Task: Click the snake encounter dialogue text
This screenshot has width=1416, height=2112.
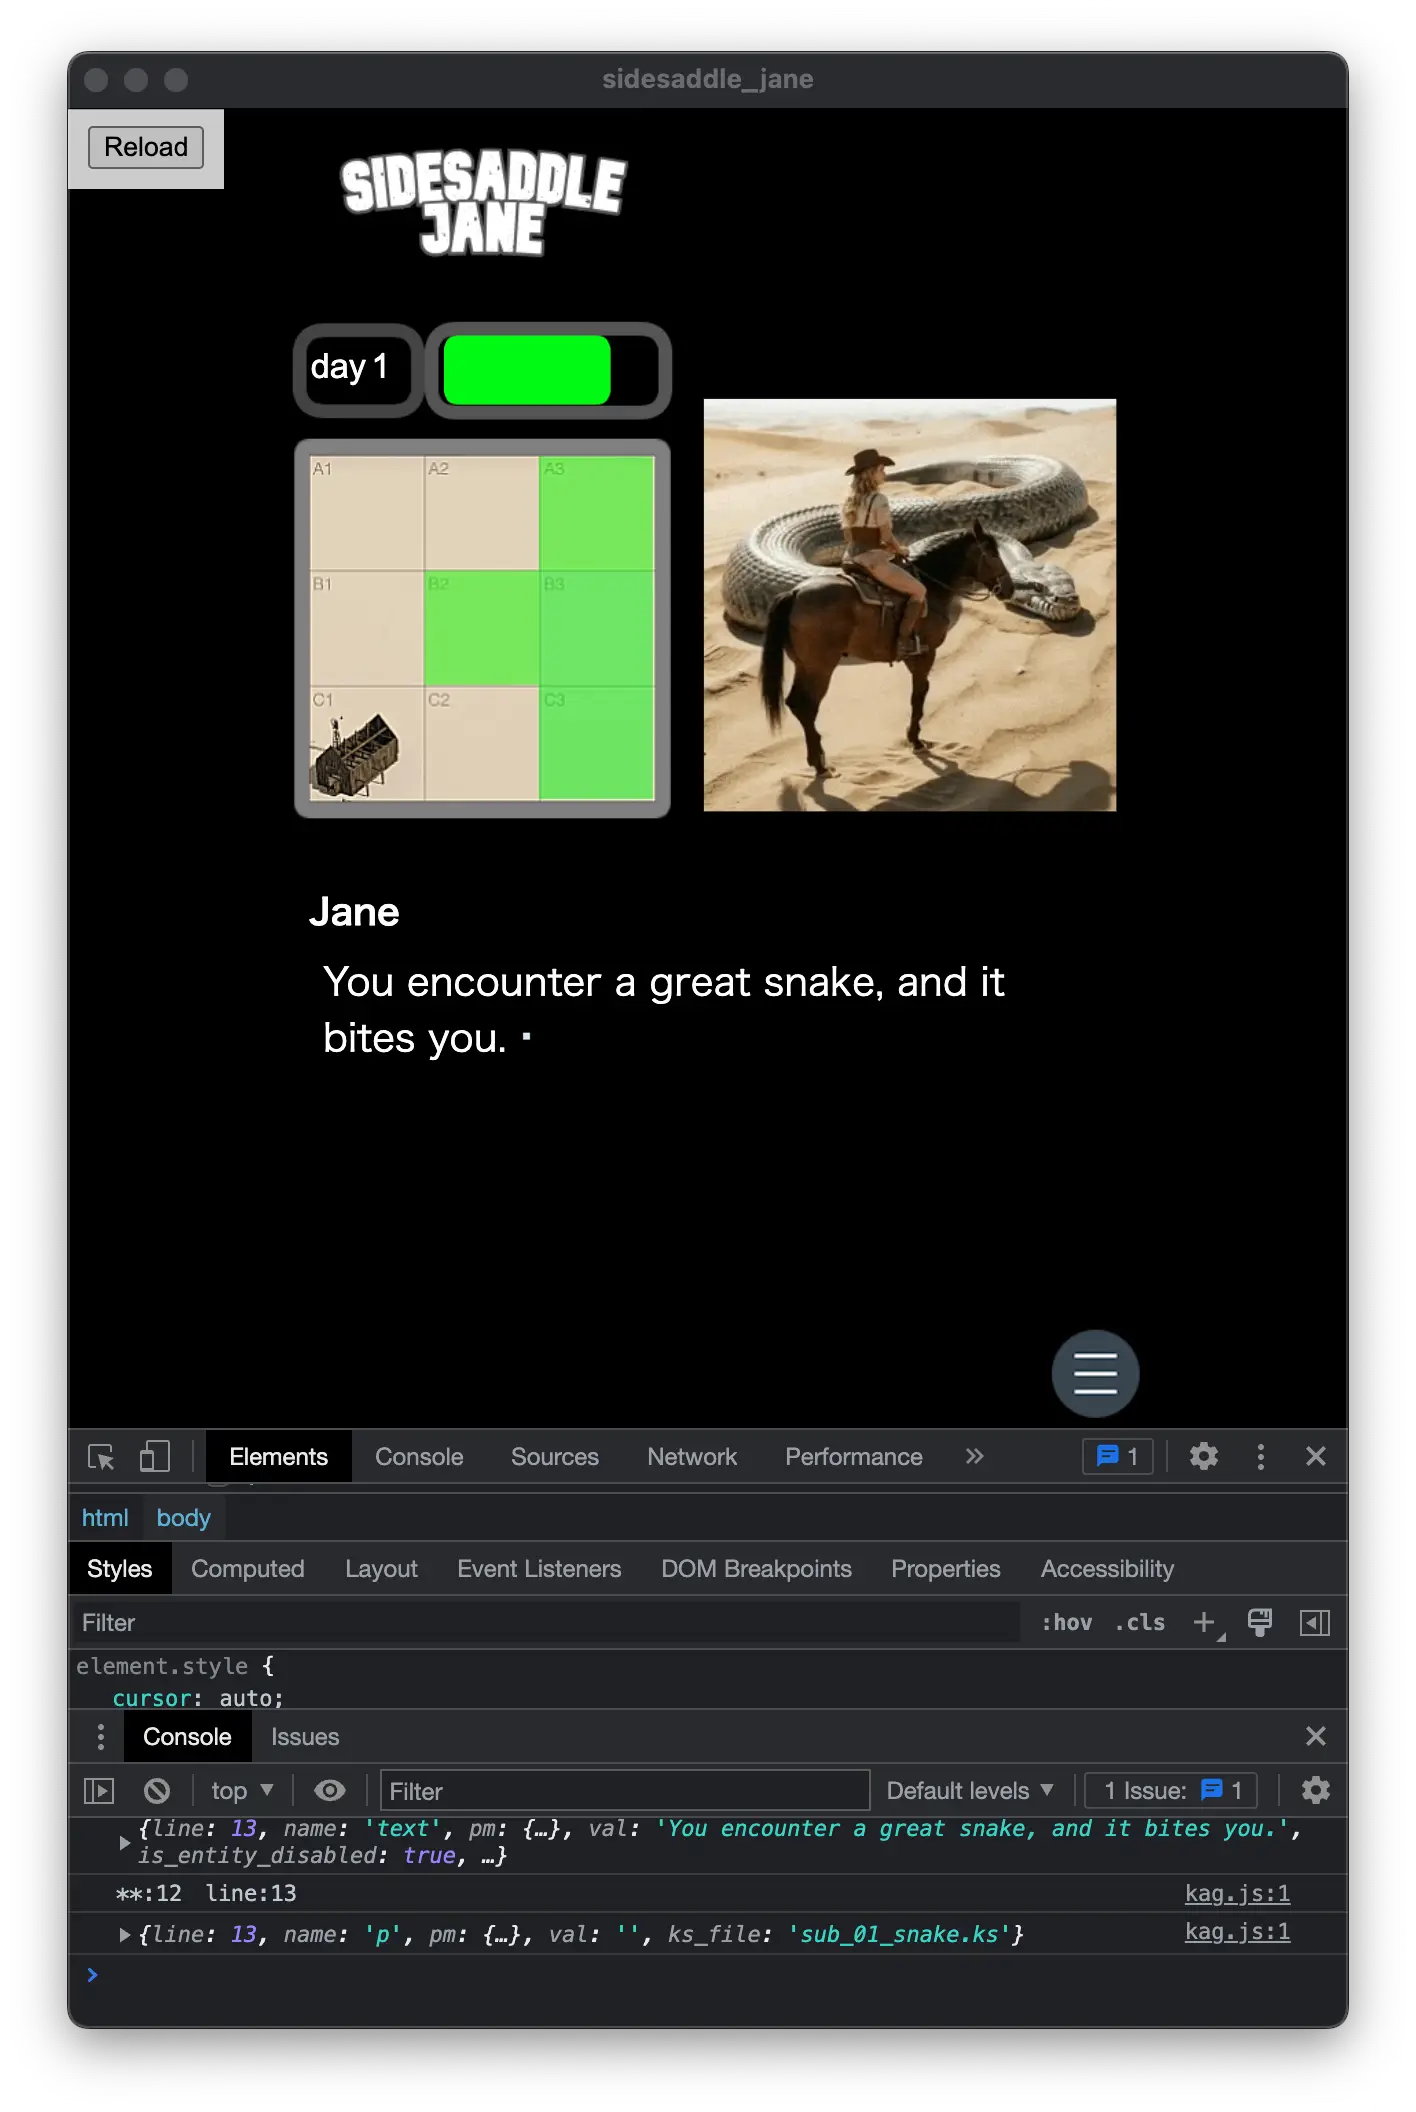Action: point(663,1010)
